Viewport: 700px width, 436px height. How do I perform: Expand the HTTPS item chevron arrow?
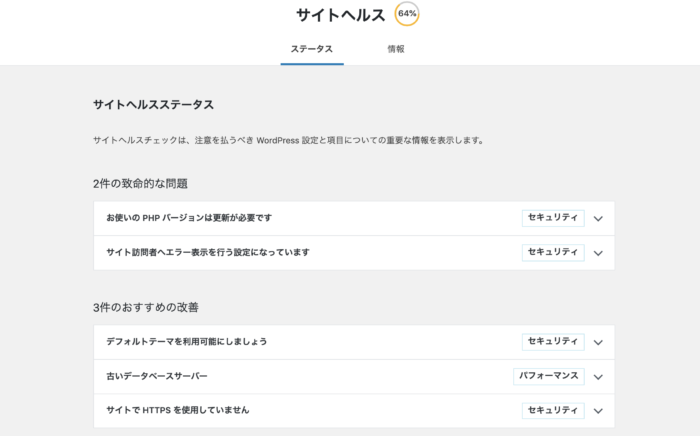tap(598, 411)
